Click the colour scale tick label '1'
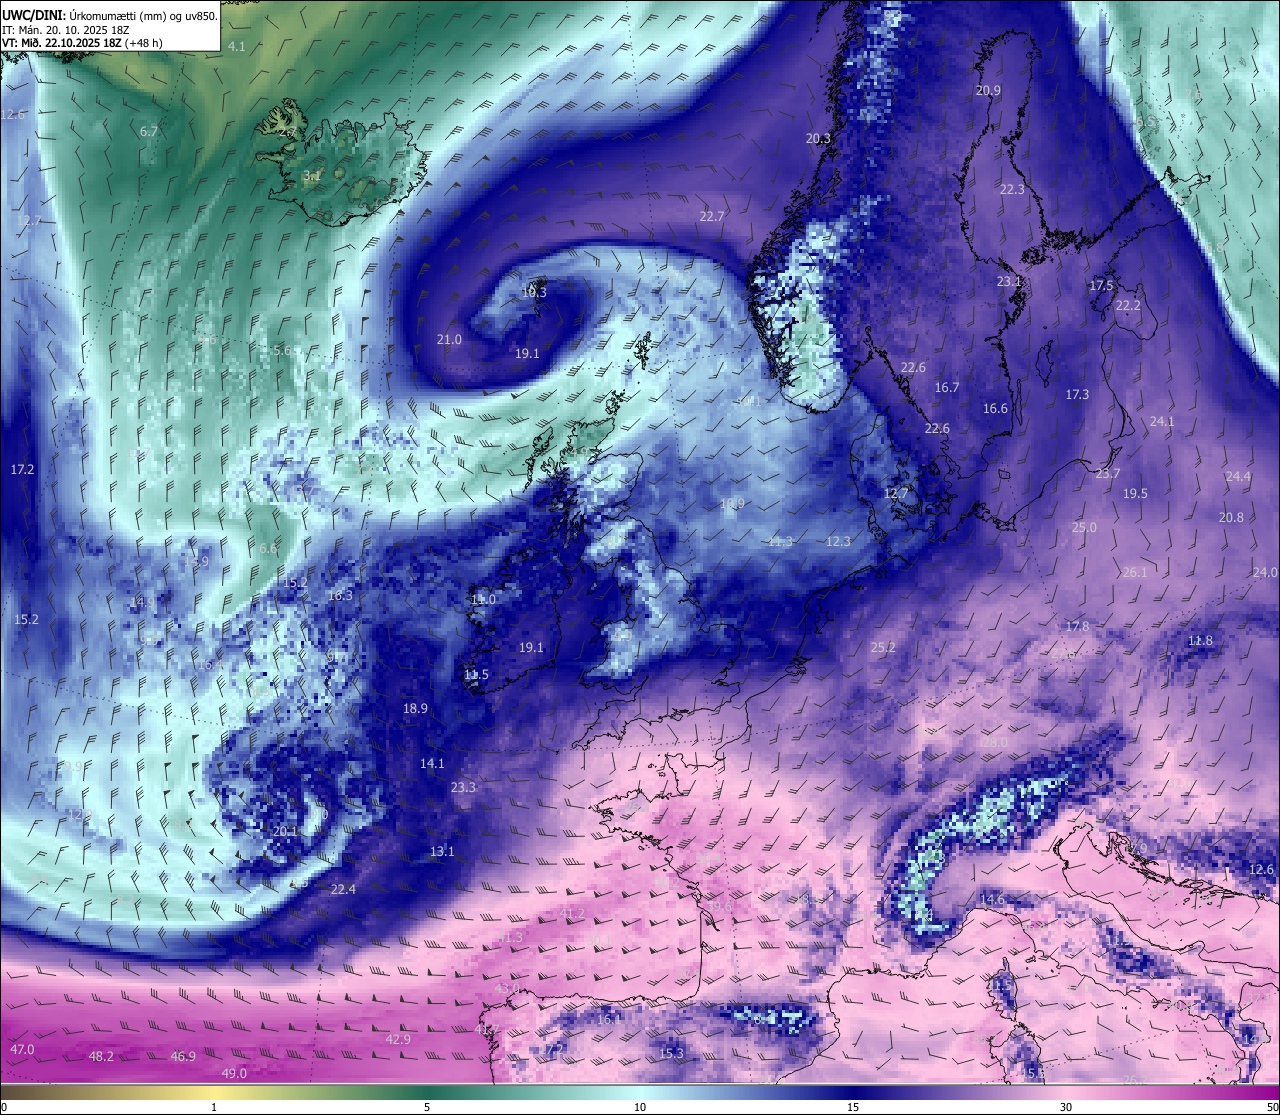The image size is (1280, 1115). pos(214,1107)
